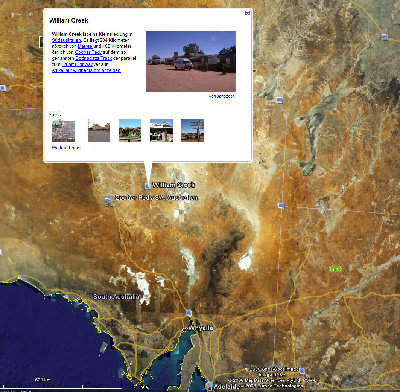
Task: Open the fourth thumbnail showing the shop front
Action: point(161,130)
